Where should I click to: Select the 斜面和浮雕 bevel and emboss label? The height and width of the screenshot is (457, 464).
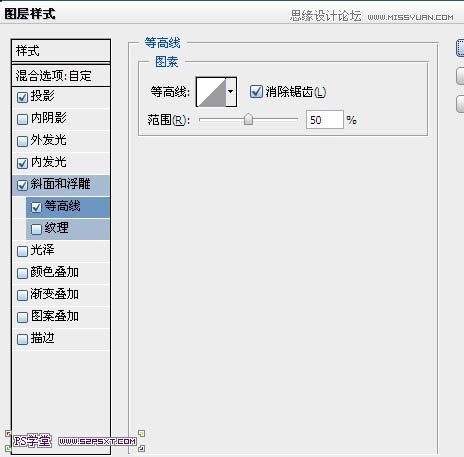[61, 184]
